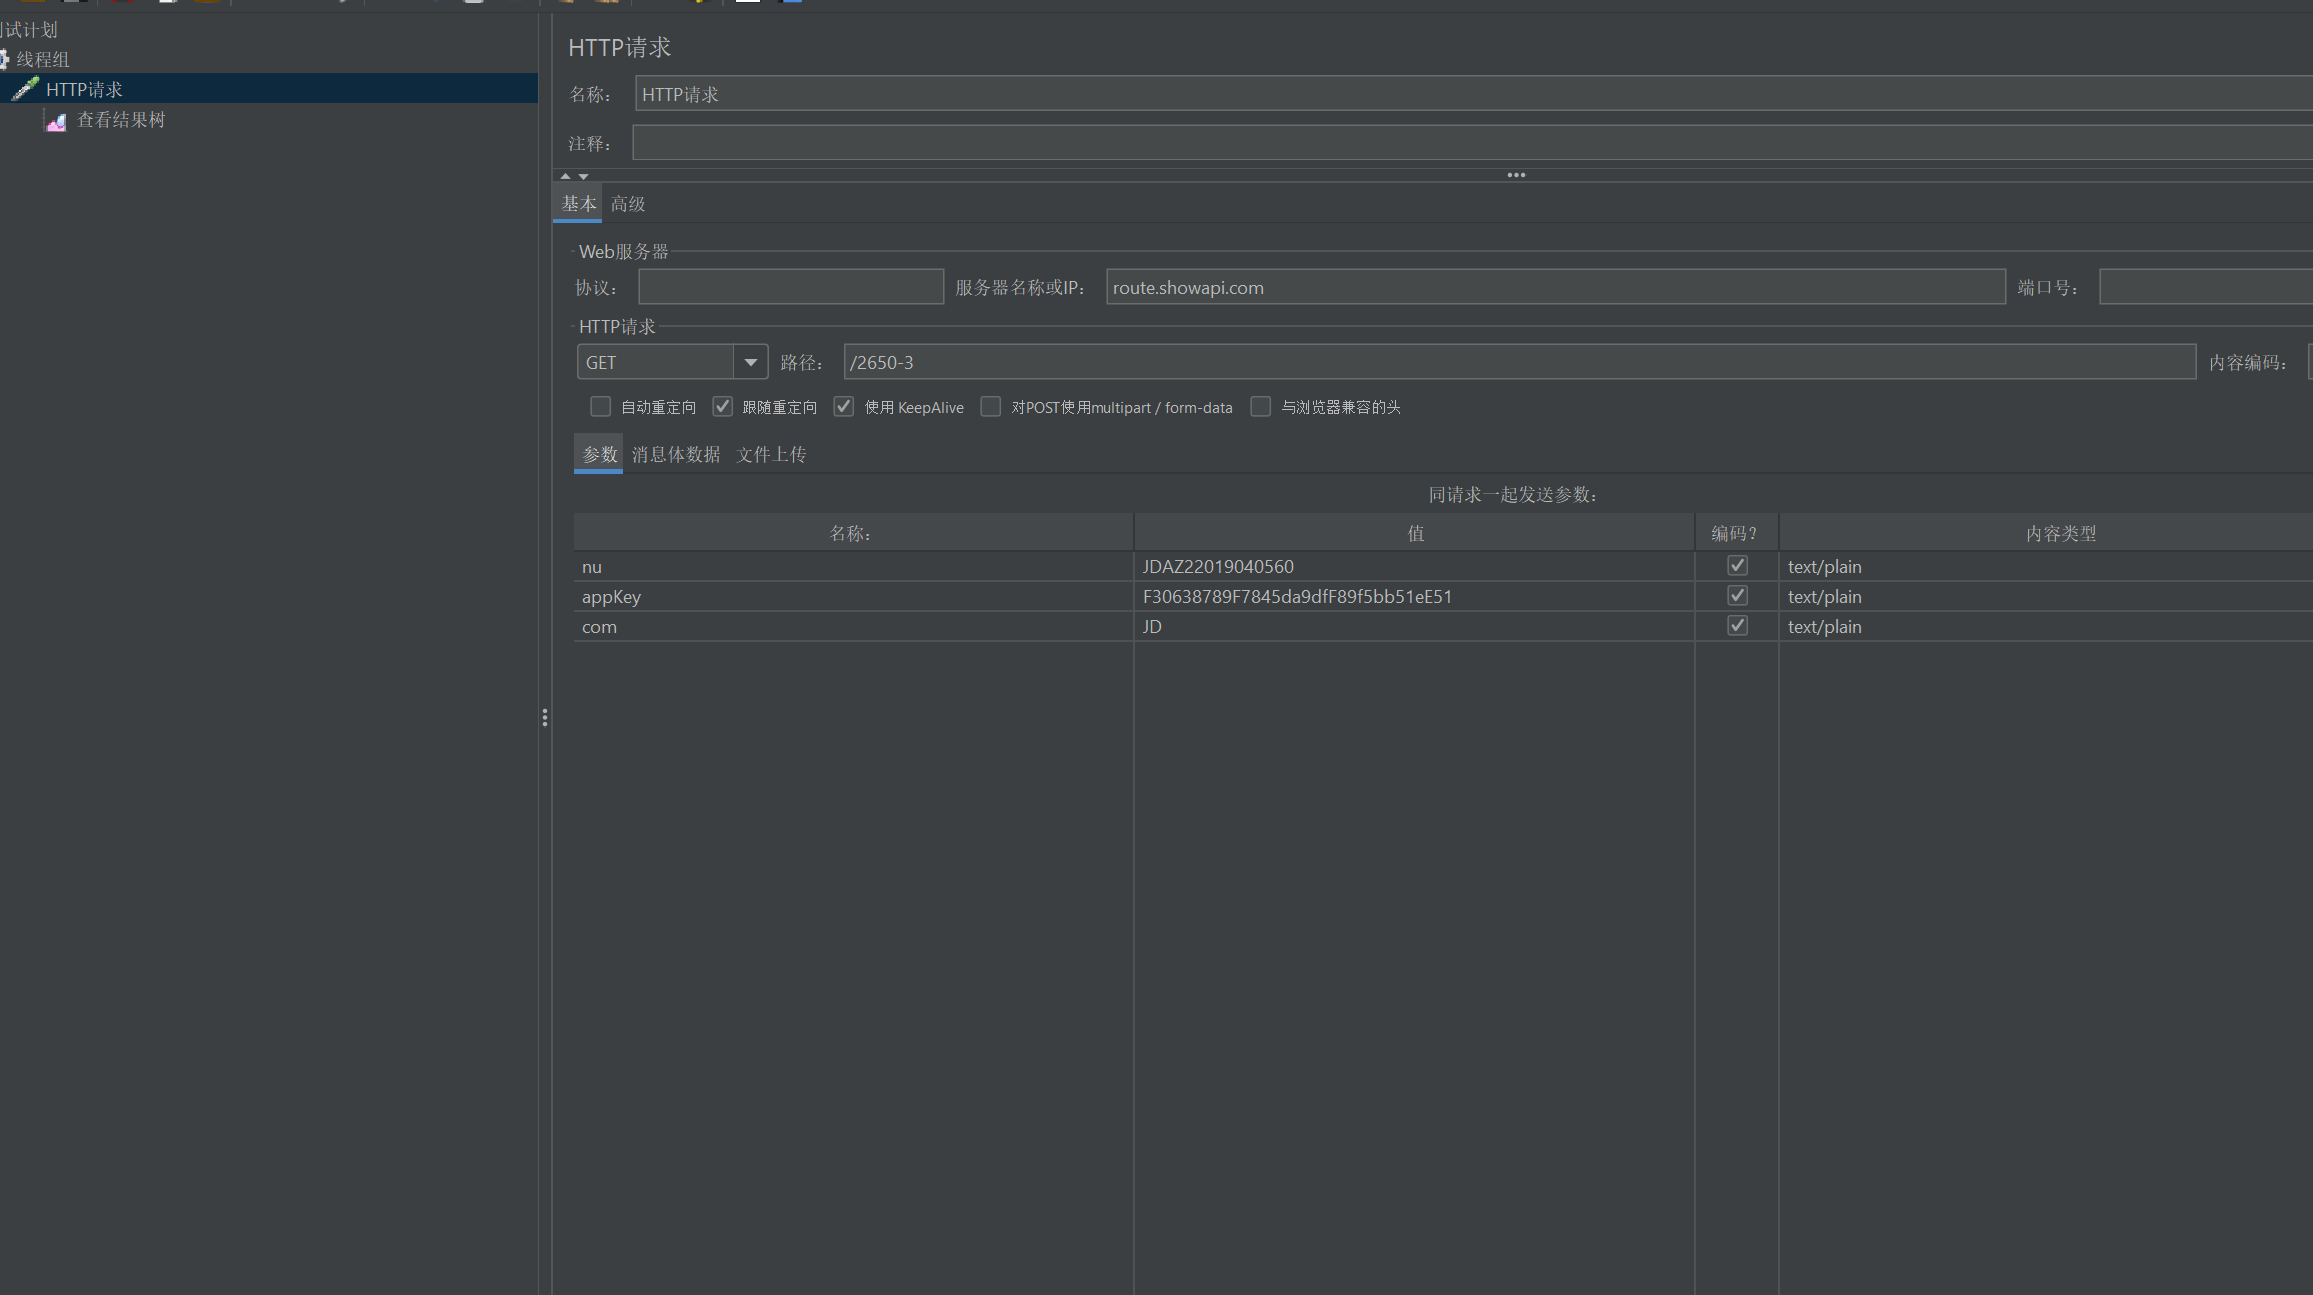Check the 与浏览器兼容的头 checkbox
The image size is (2313, 1295).
(1260, 407)
